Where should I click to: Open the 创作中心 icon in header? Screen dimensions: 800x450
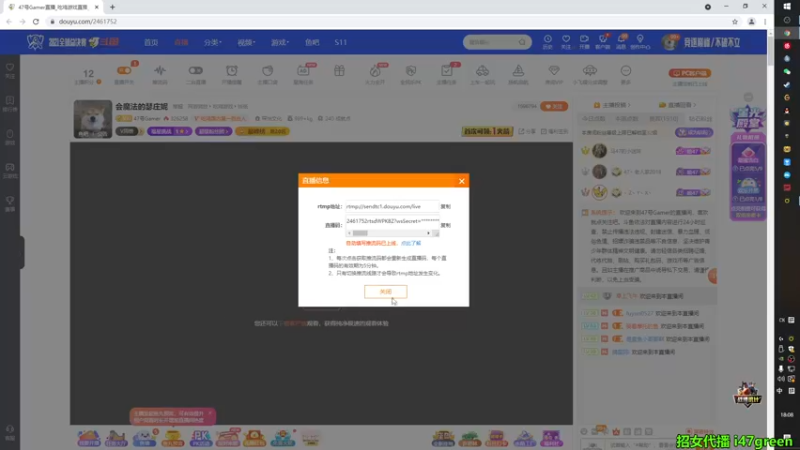640,42
